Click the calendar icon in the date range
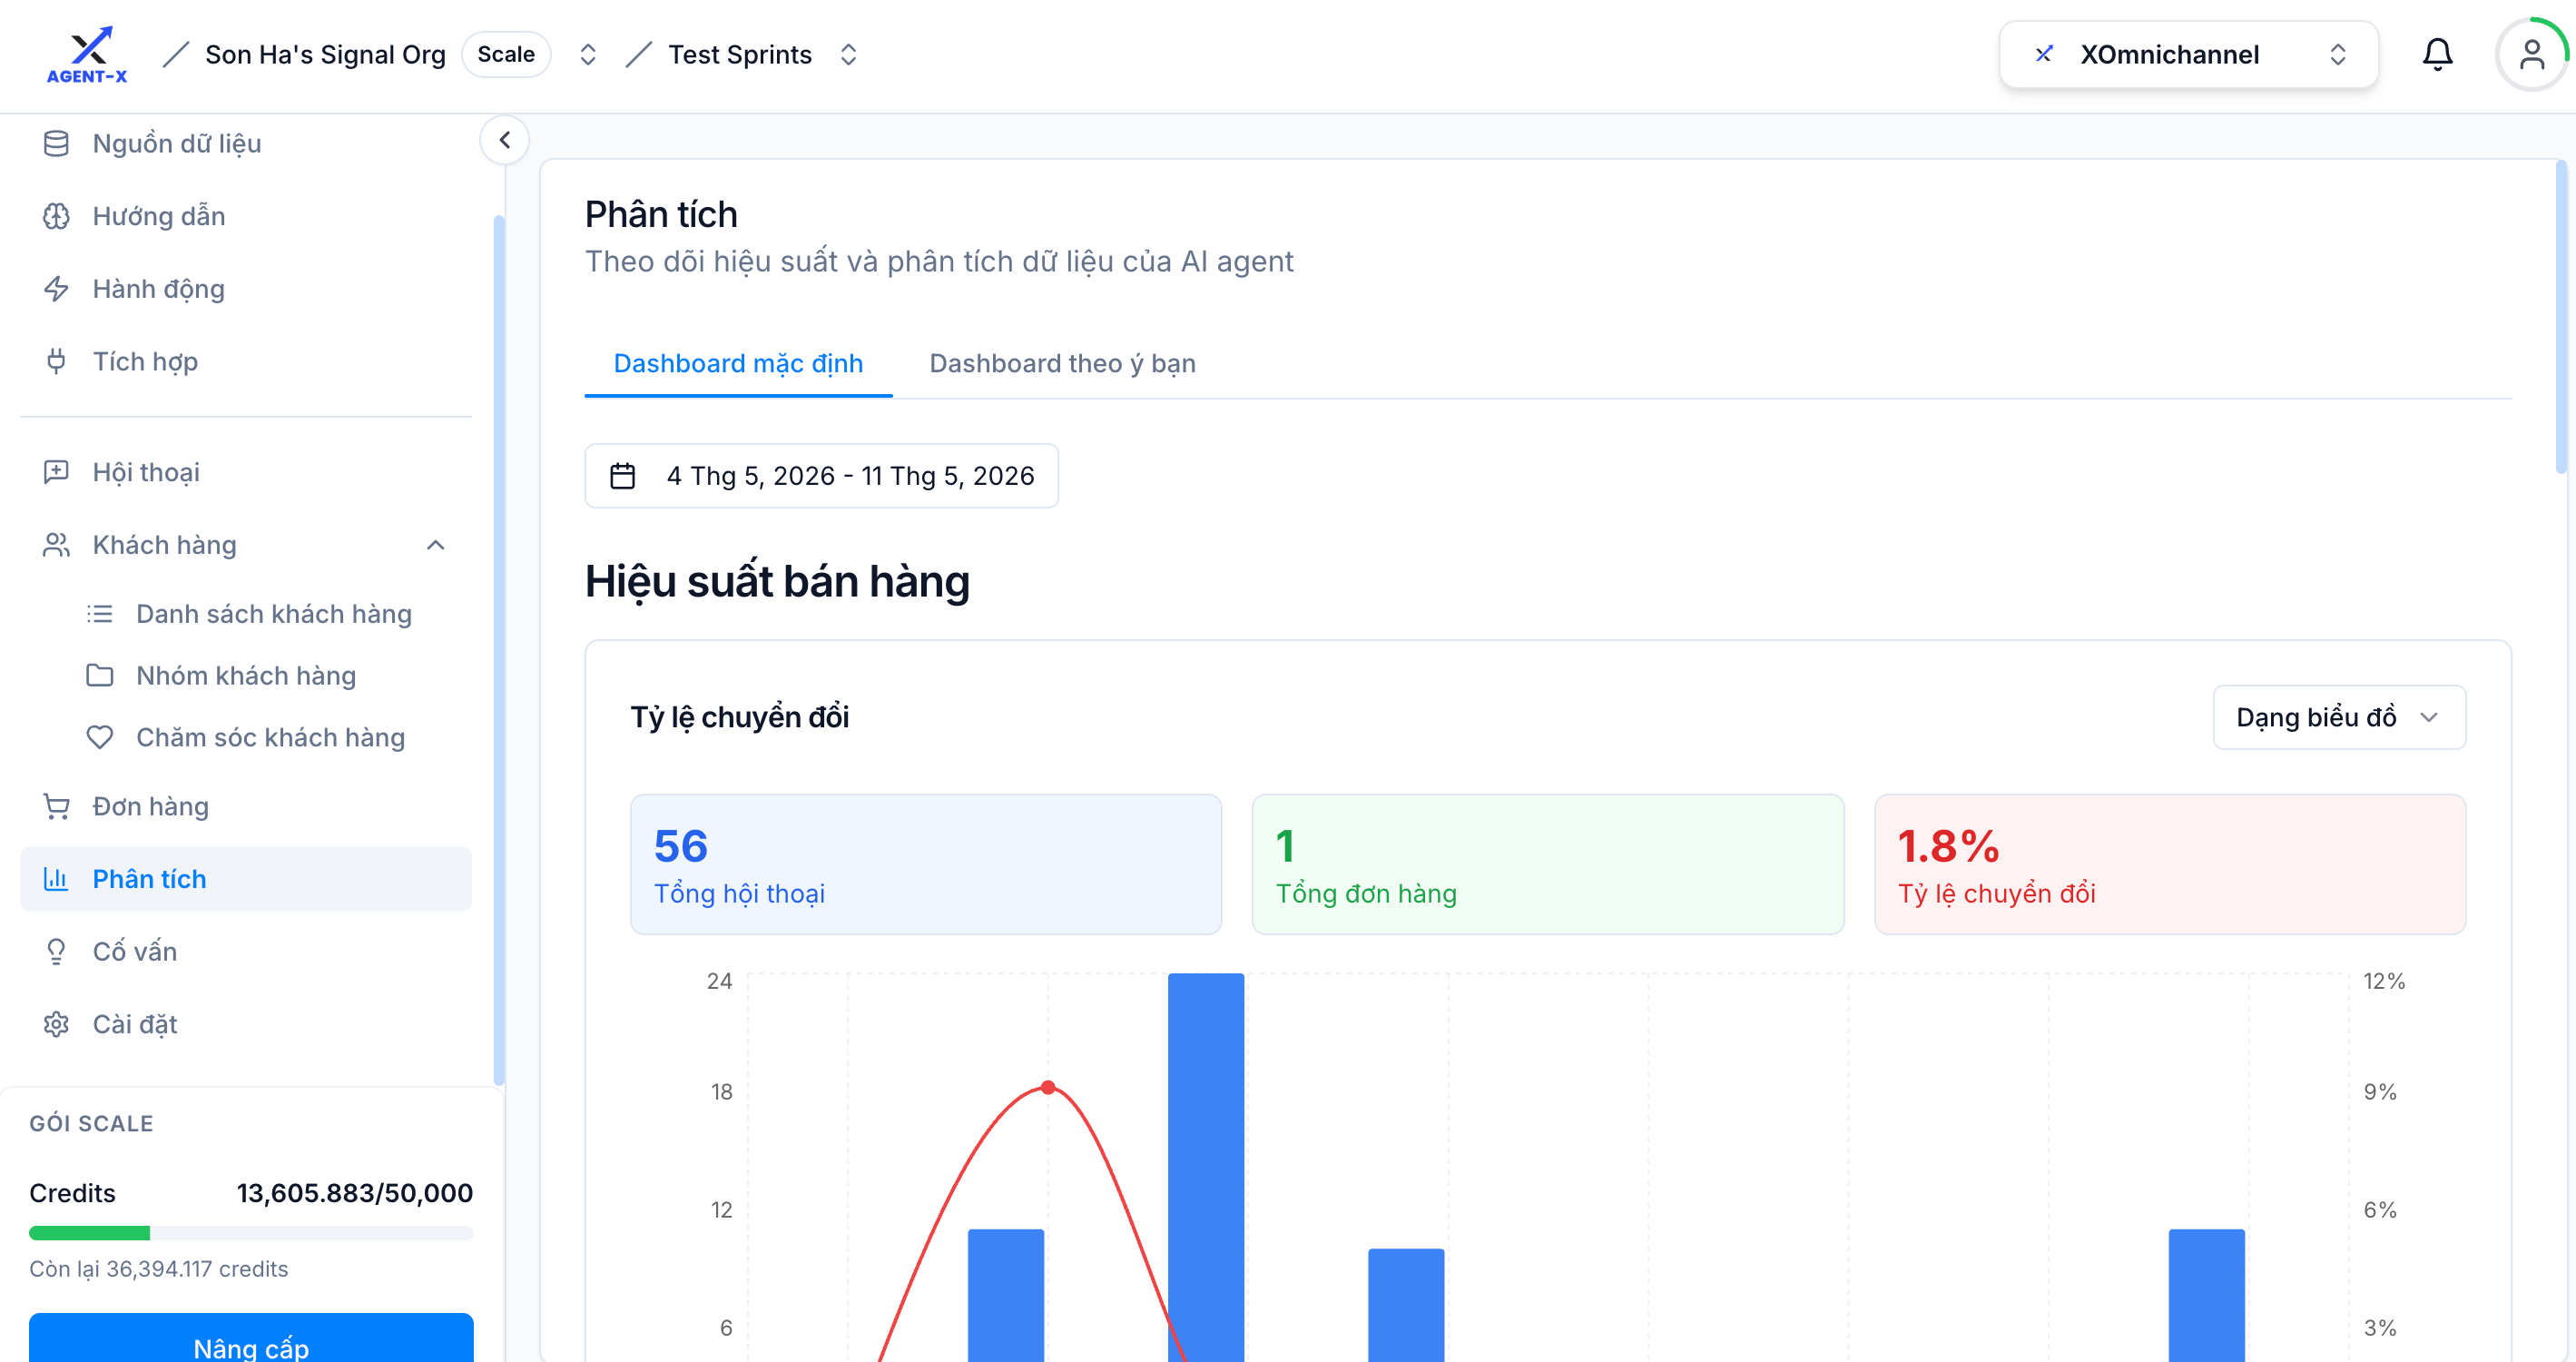This screenshot has height=1362, width=2576. point(622,476)
